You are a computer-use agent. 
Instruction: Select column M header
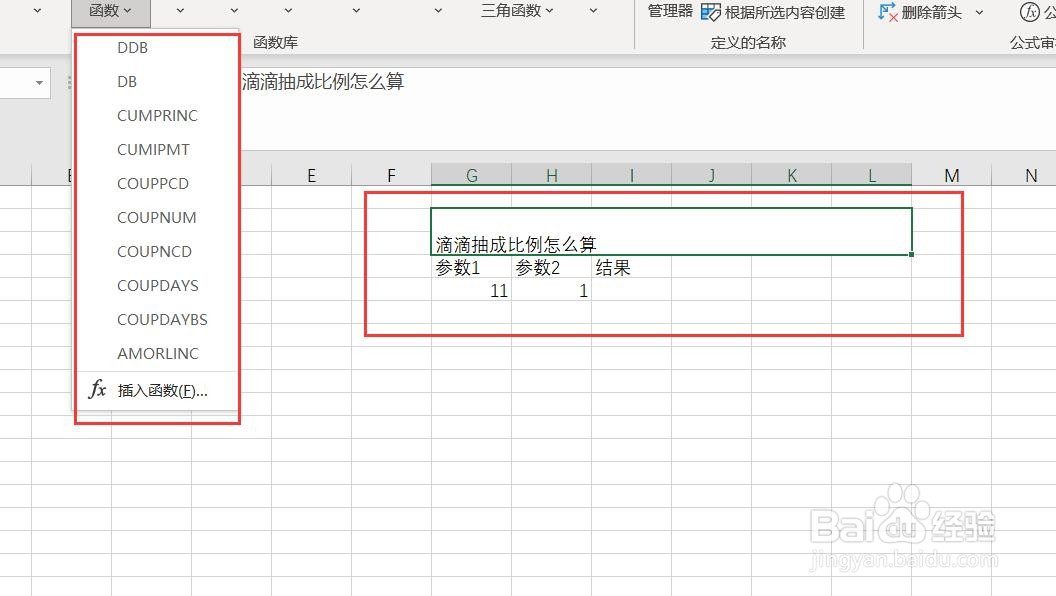(952, 175)
